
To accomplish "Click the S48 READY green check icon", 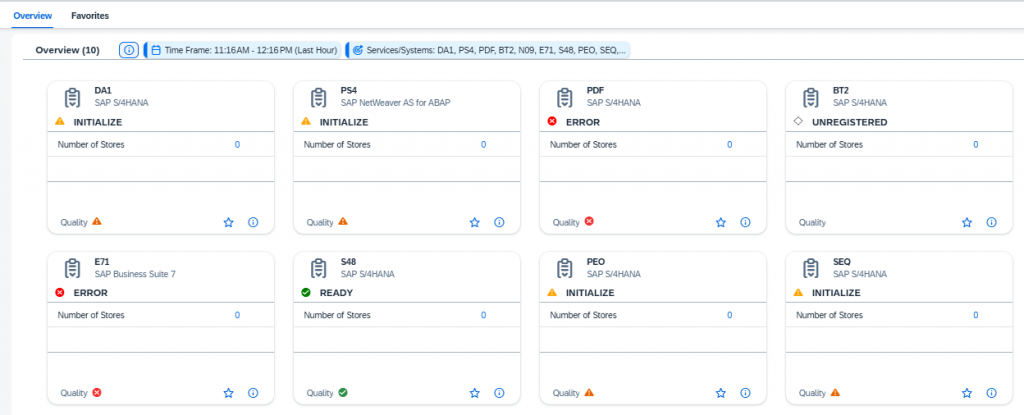I will 306,292.
